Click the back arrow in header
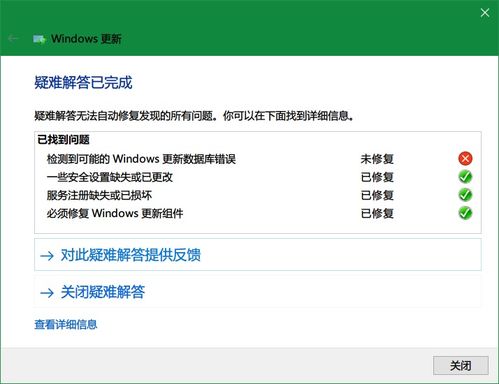This screenshot has width=499, height=384. click(x=13, y=39)
